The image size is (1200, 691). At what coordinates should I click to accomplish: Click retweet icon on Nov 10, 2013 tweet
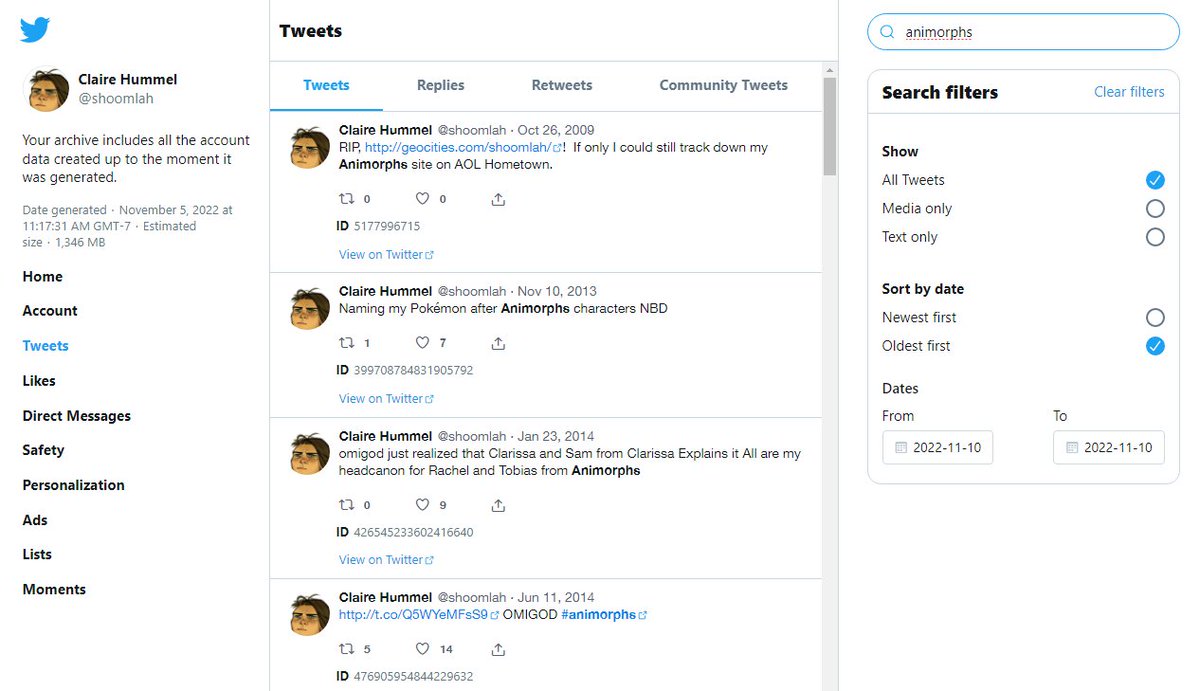(347, 343)
